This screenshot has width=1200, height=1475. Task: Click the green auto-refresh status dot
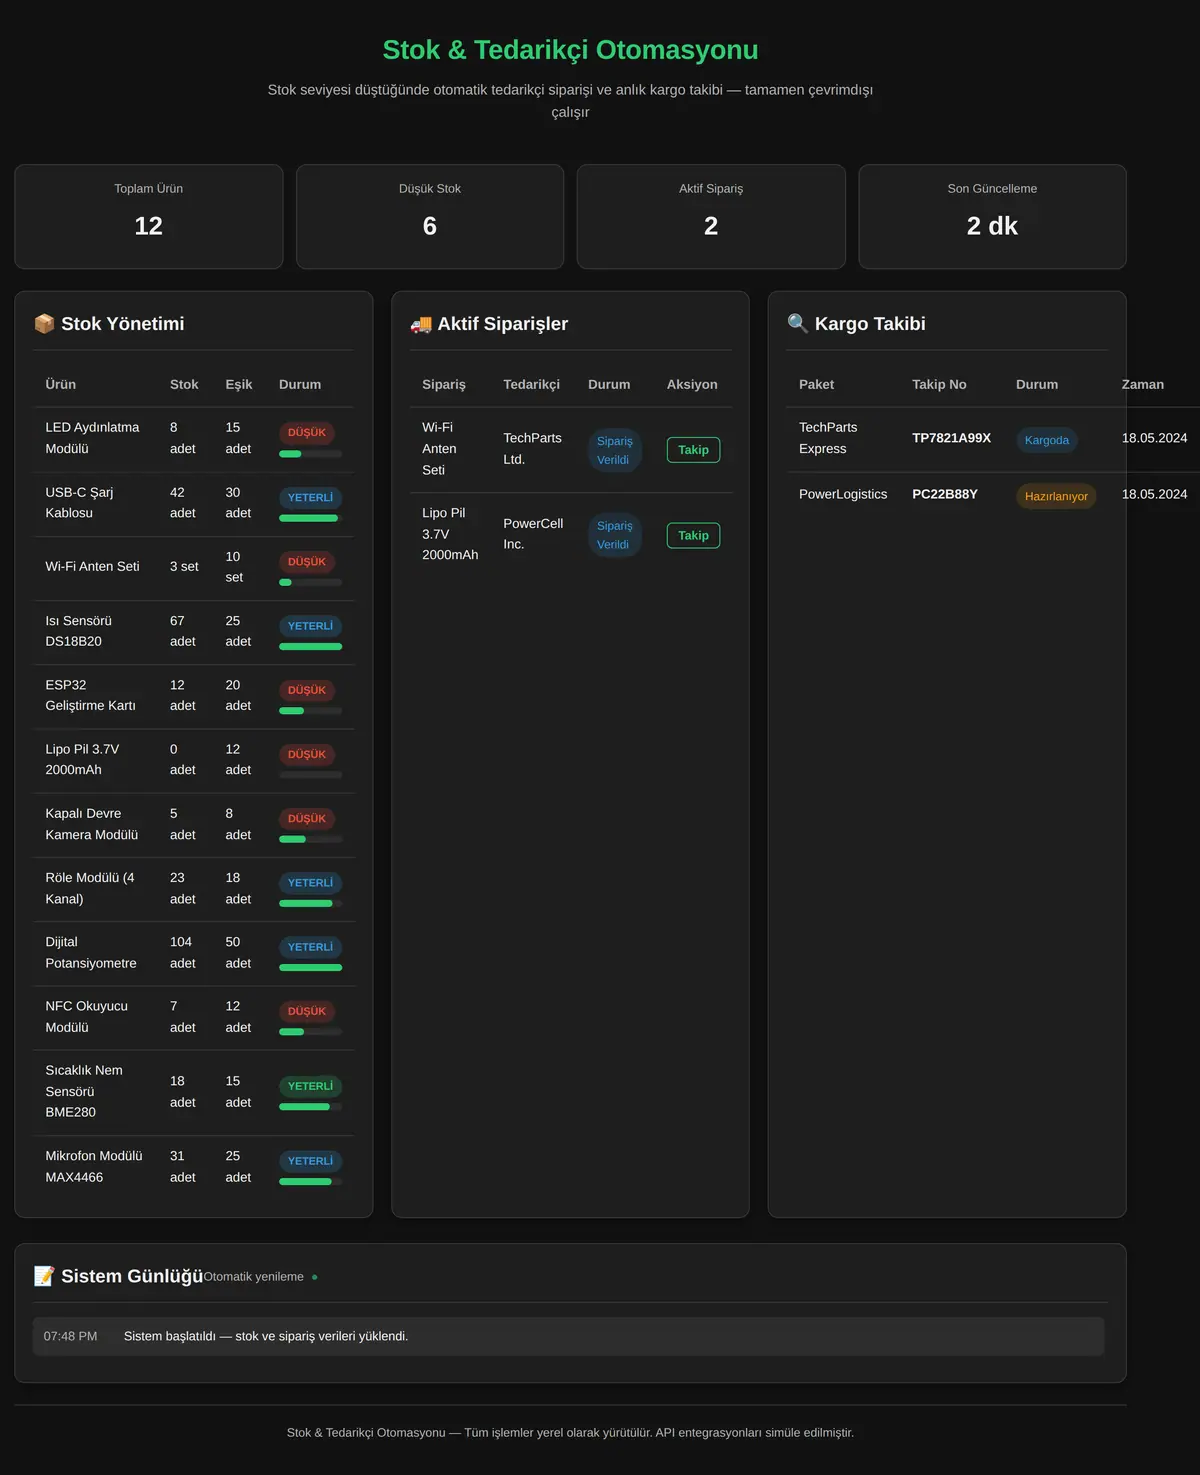[x=315, y=1277]
